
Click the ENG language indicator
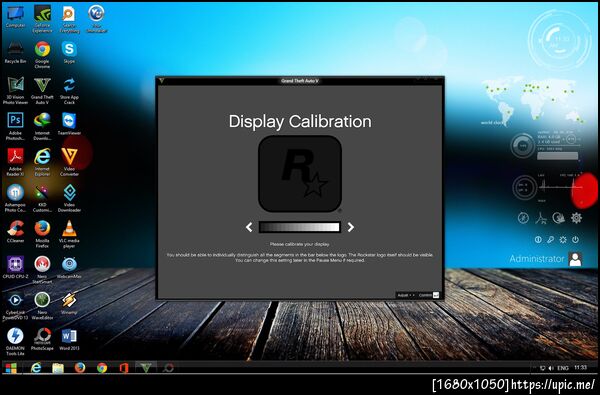(562, 368)
